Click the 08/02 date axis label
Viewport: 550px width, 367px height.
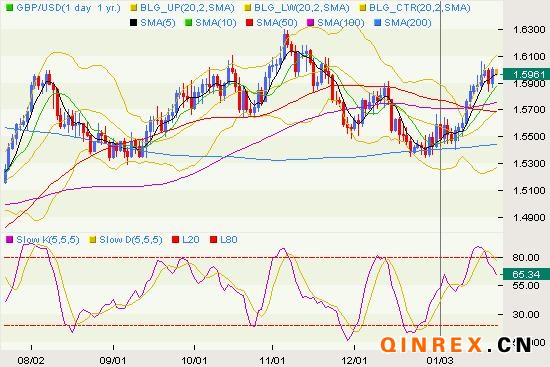31,360
